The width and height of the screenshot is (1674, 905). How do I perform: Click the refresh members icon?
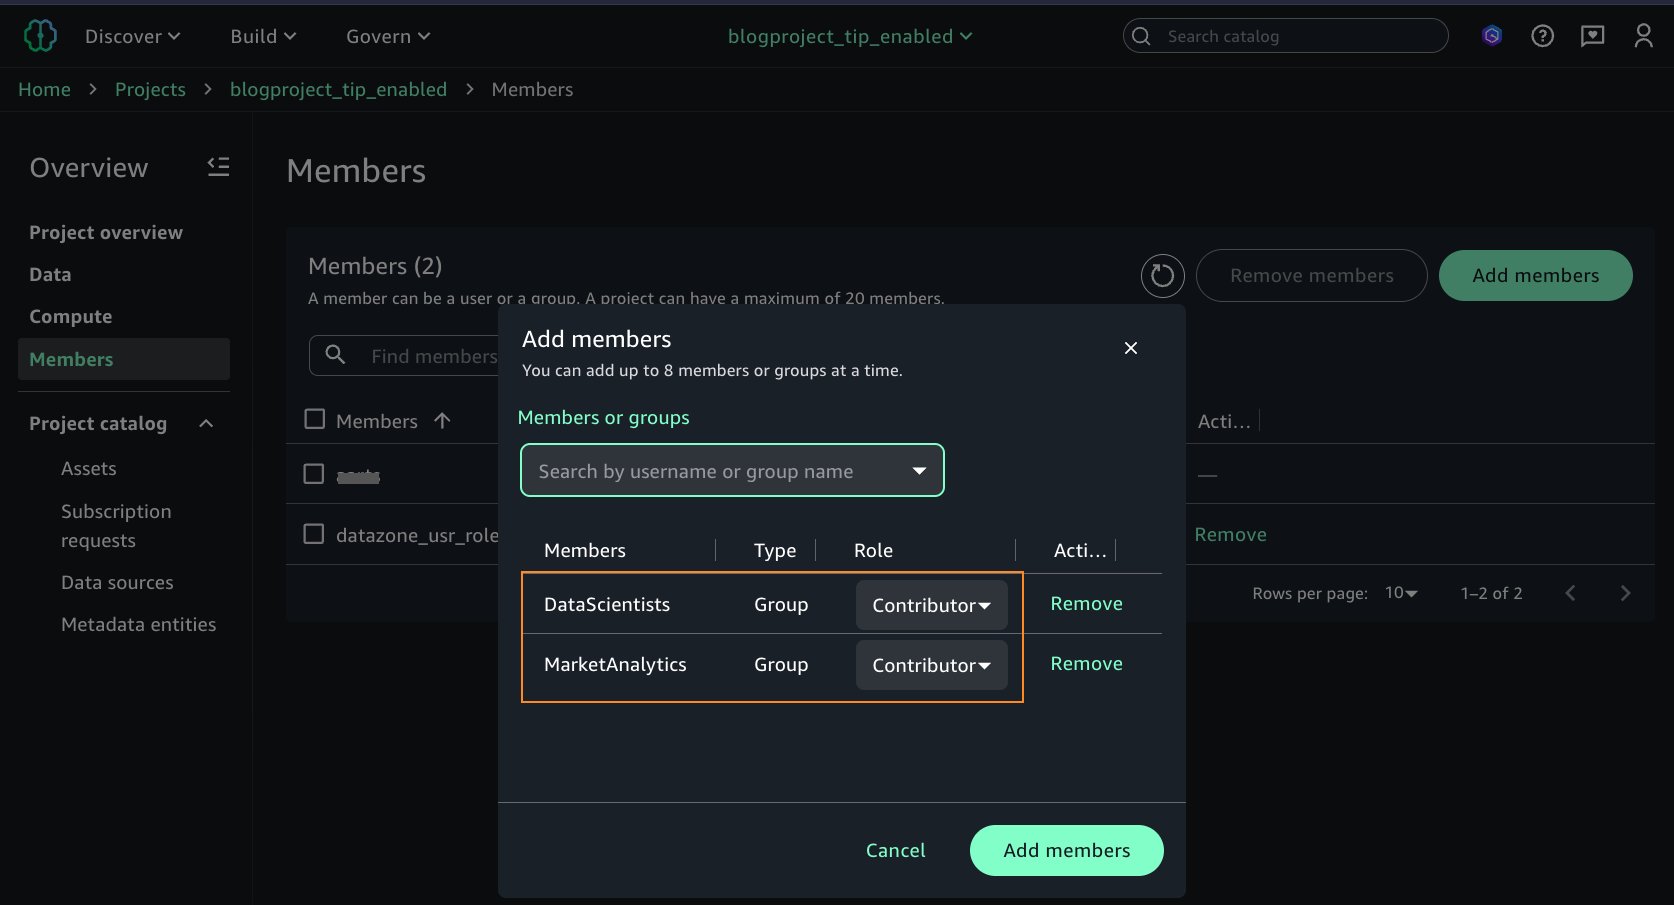click(x=1162, y=275)
